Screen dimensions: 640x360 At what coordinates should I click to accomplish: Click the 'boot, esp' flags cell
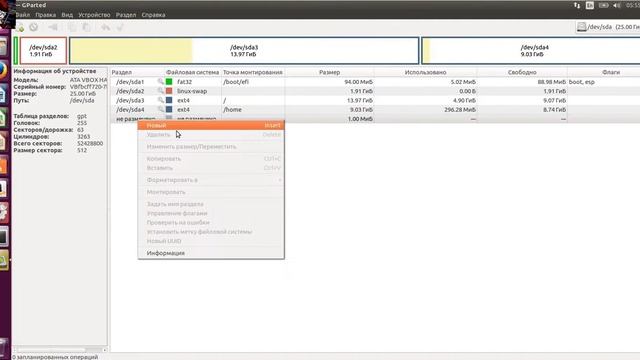(x=582, y=82)
